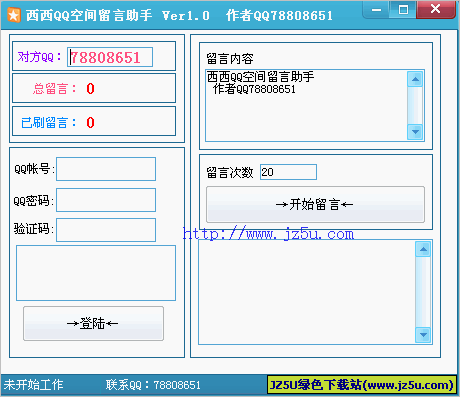Click the maximize window button

(403, 9)
